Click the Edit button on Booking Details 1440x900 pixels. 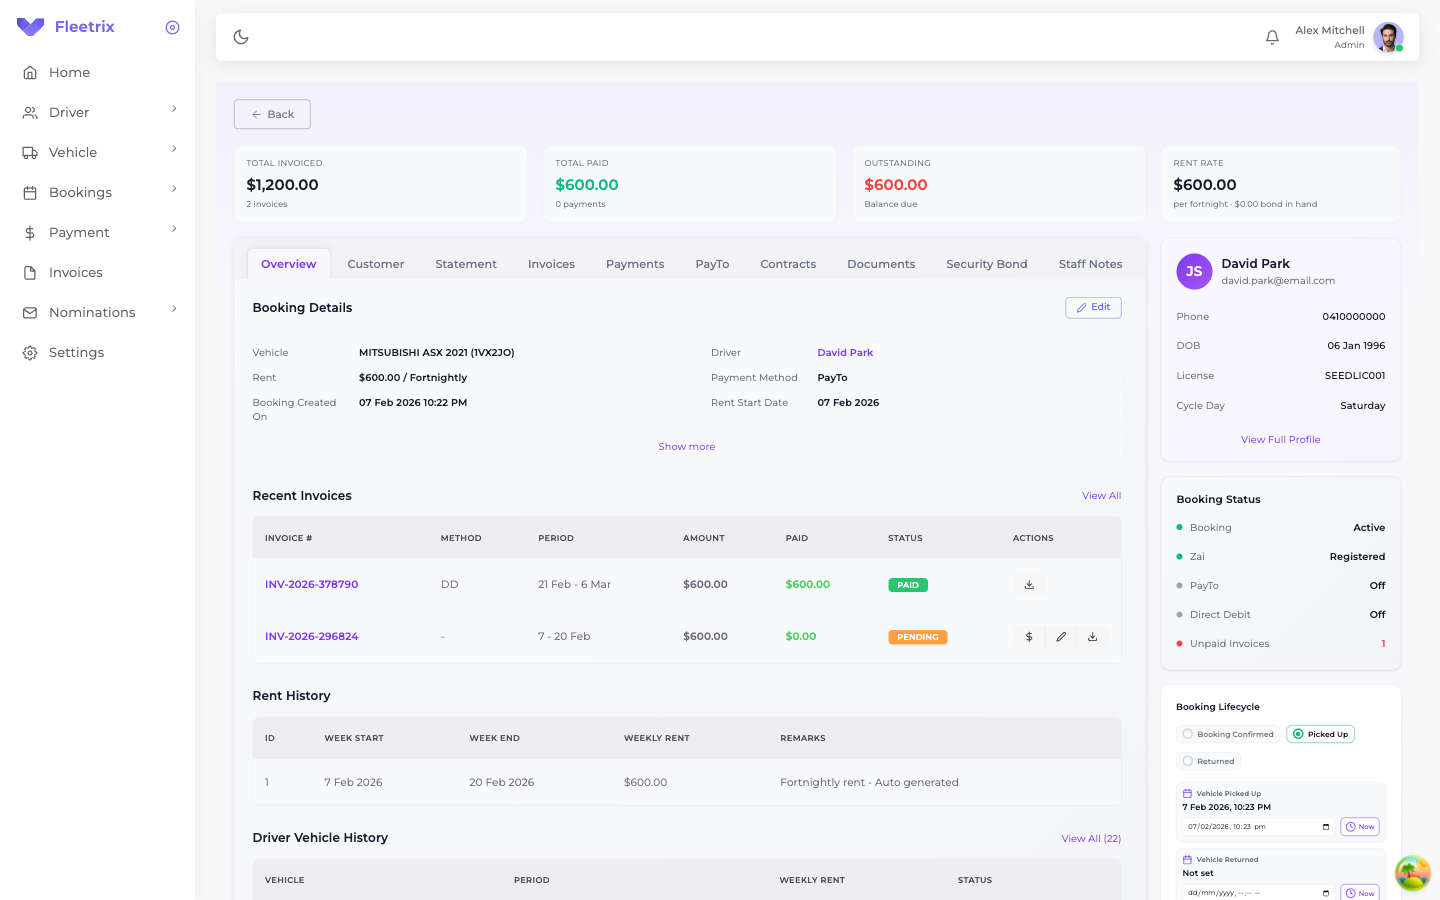point(1093,307)
